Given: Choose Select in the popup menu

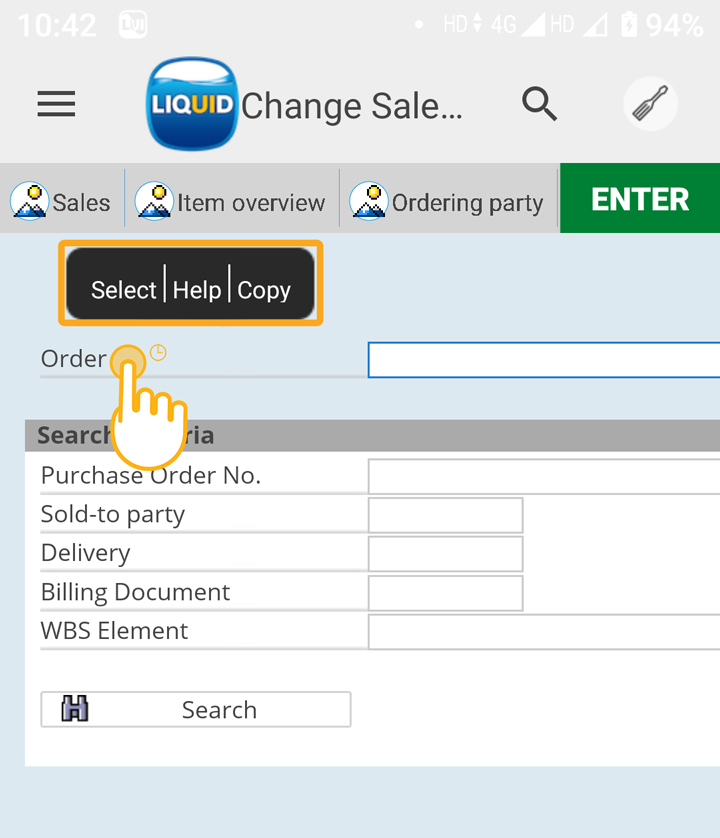Looking at the screenshot, I should point(124,290).
